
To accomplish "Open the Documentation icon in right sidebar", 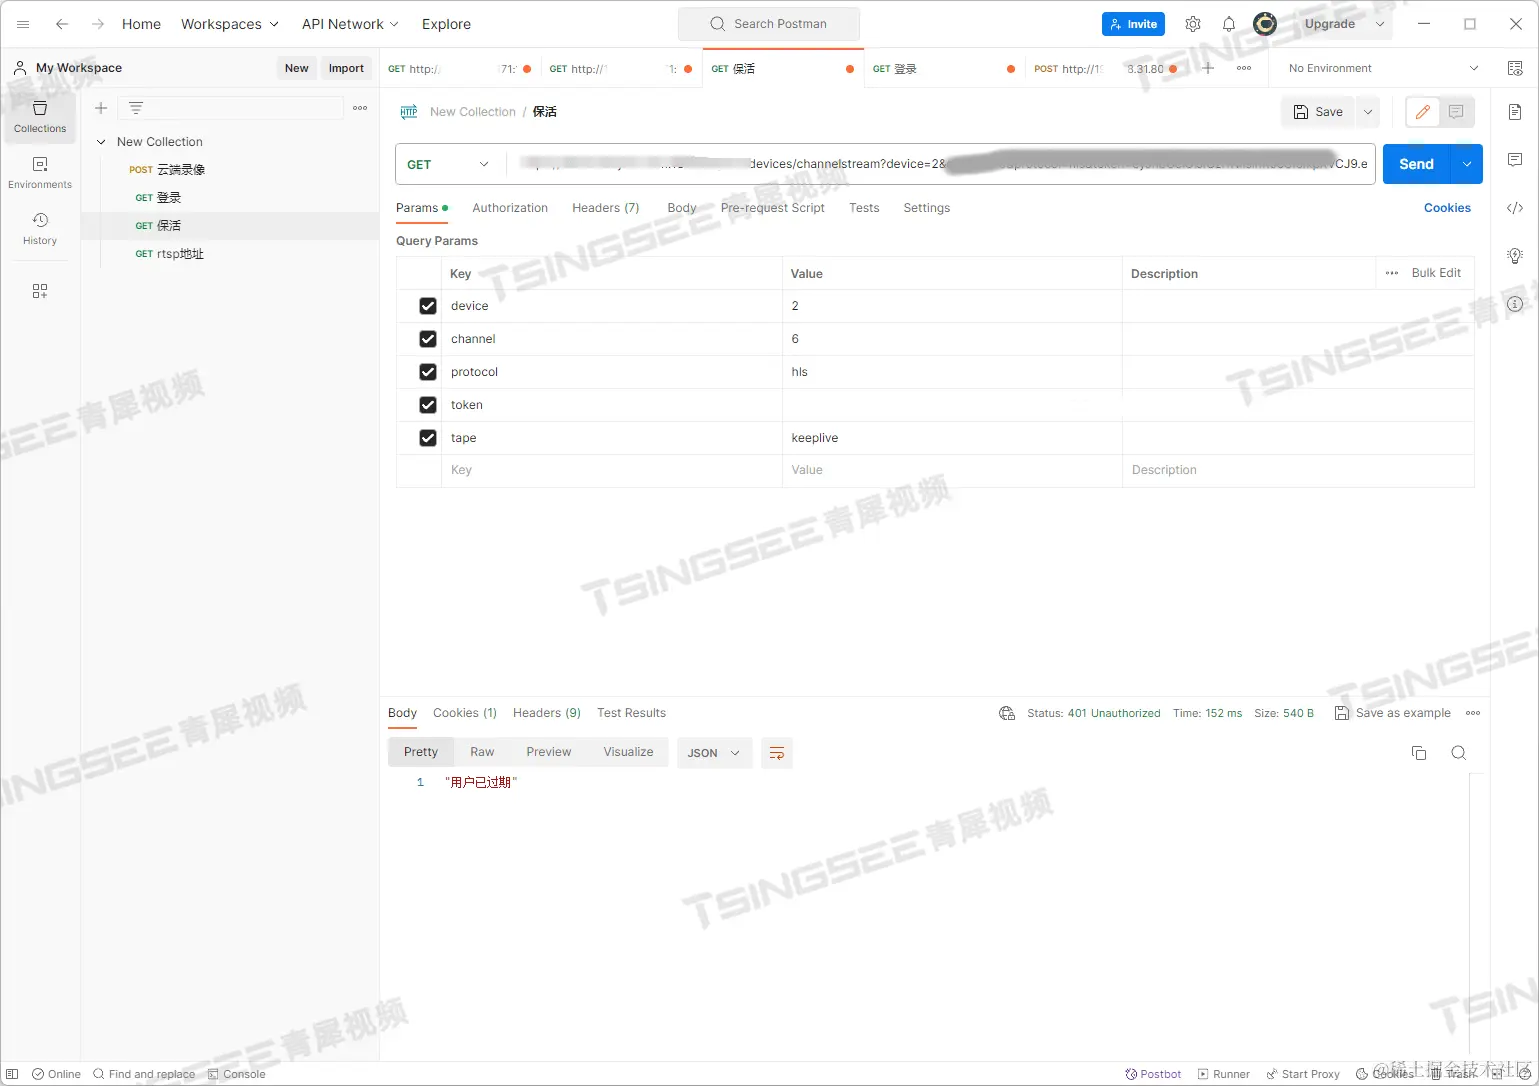I will point(1515,112).
